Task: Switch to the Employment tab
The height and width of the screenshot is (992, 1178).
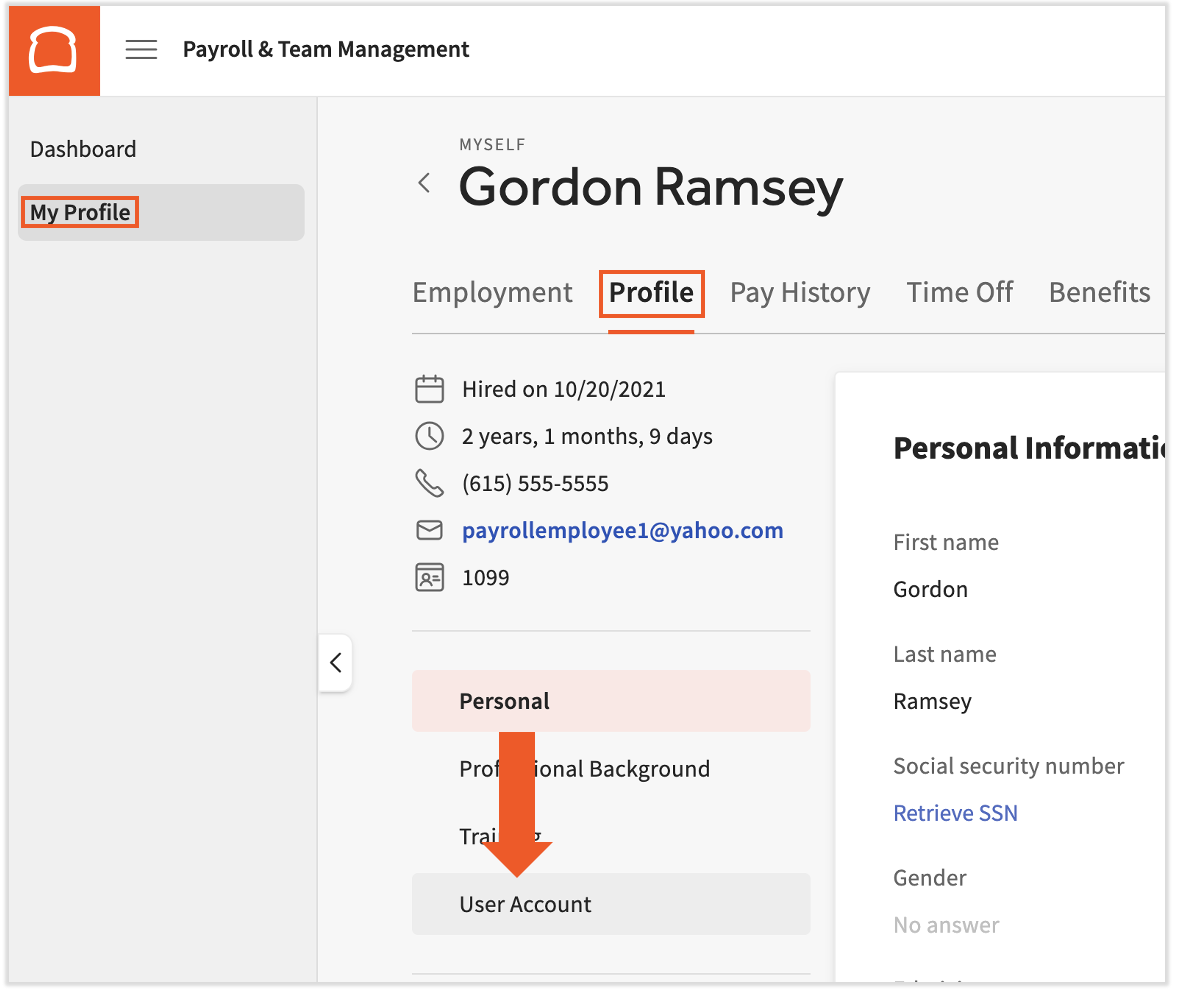Action: (492, 292)
